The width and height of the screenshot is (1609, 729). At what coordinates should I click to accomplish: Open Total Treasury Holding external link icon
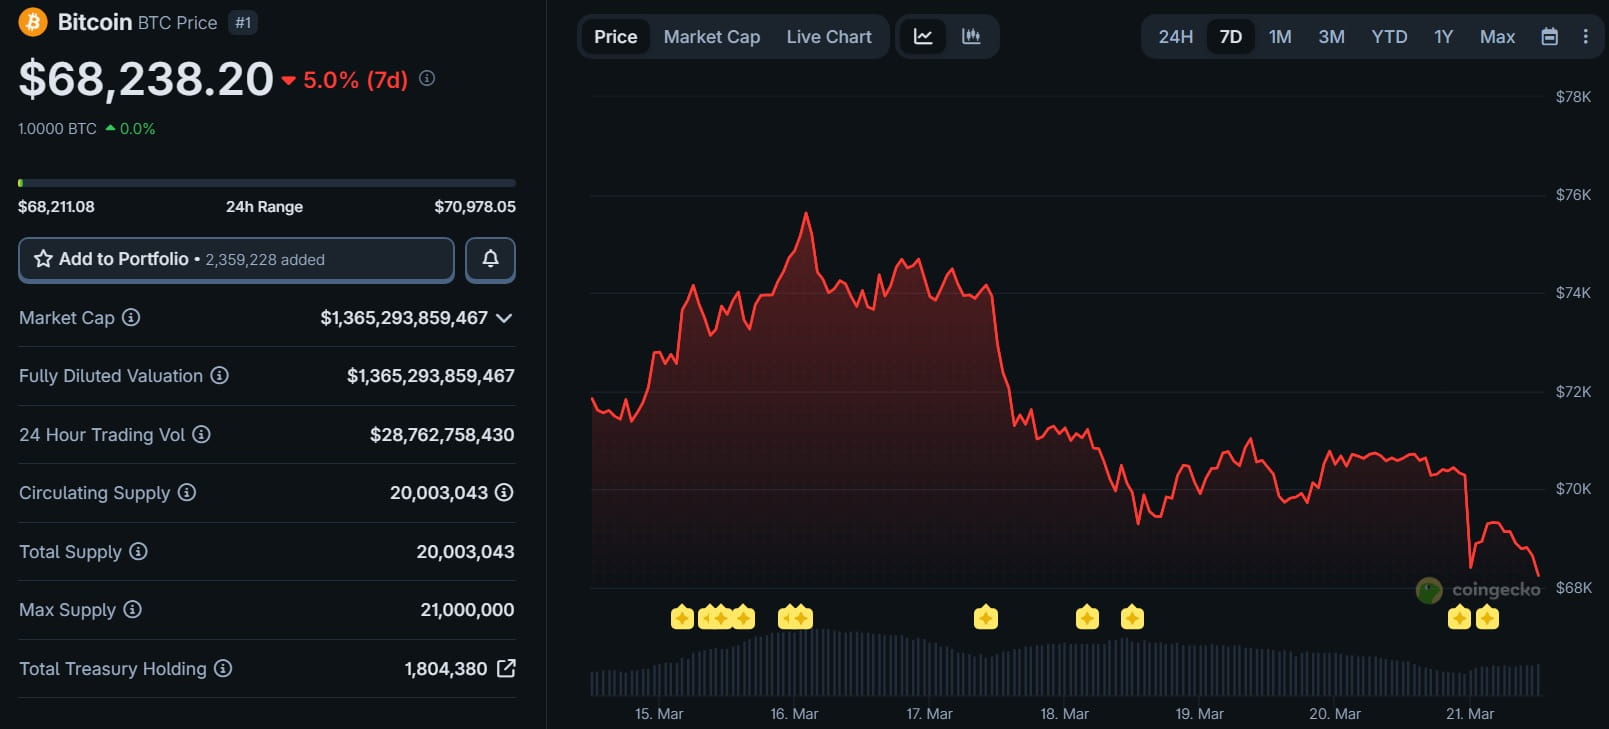pos(506,669)
